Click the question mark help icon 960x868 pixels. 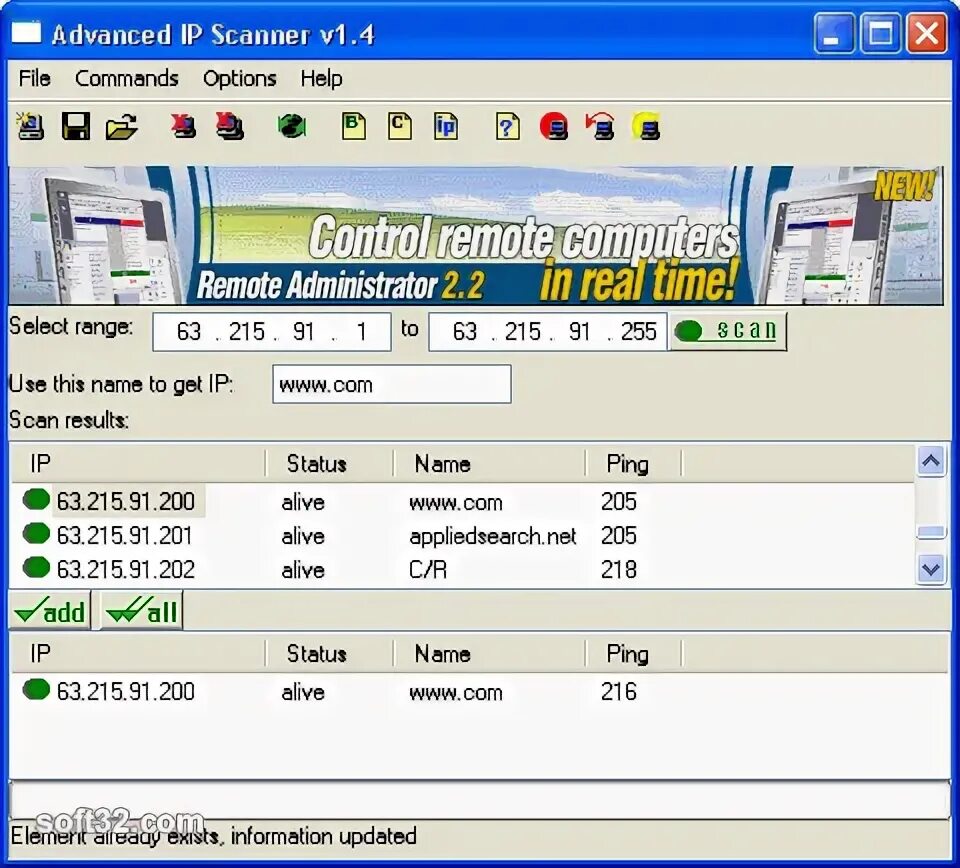click(508, 127)
